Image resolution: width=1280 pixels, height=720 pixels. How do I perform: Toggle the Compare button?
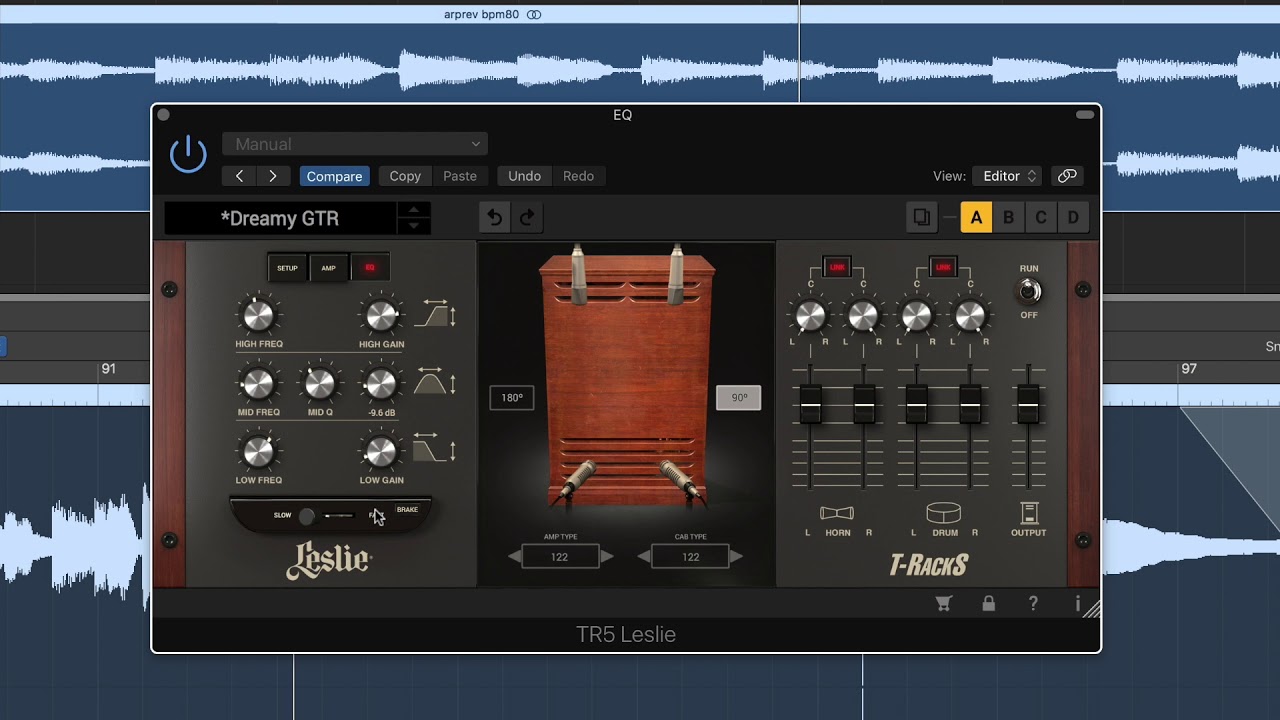click(x=334, y=176)
